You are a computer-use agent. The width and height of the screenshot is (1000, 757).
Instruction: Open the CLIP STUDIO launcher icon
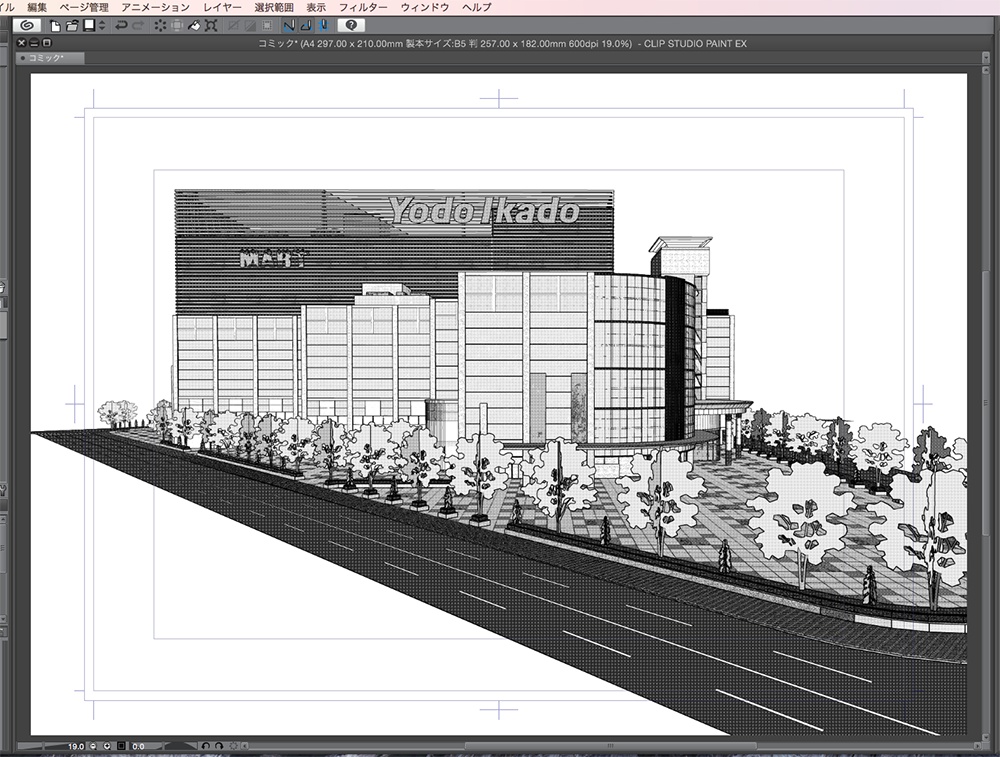pyautogui.click(x=26, y=26)
